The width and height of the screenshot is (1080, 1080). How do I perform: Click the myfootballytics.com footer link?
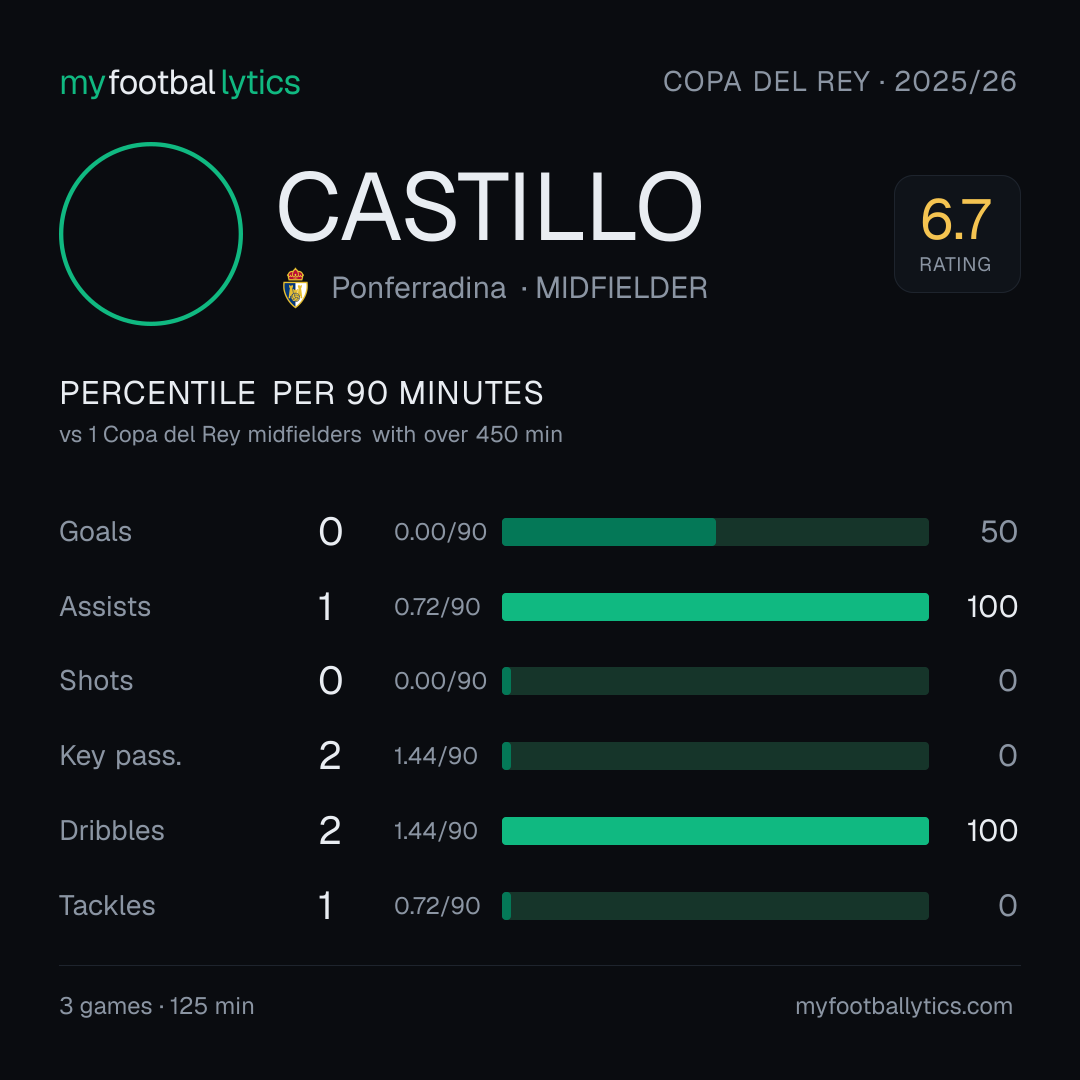[x=904, y=1006]
